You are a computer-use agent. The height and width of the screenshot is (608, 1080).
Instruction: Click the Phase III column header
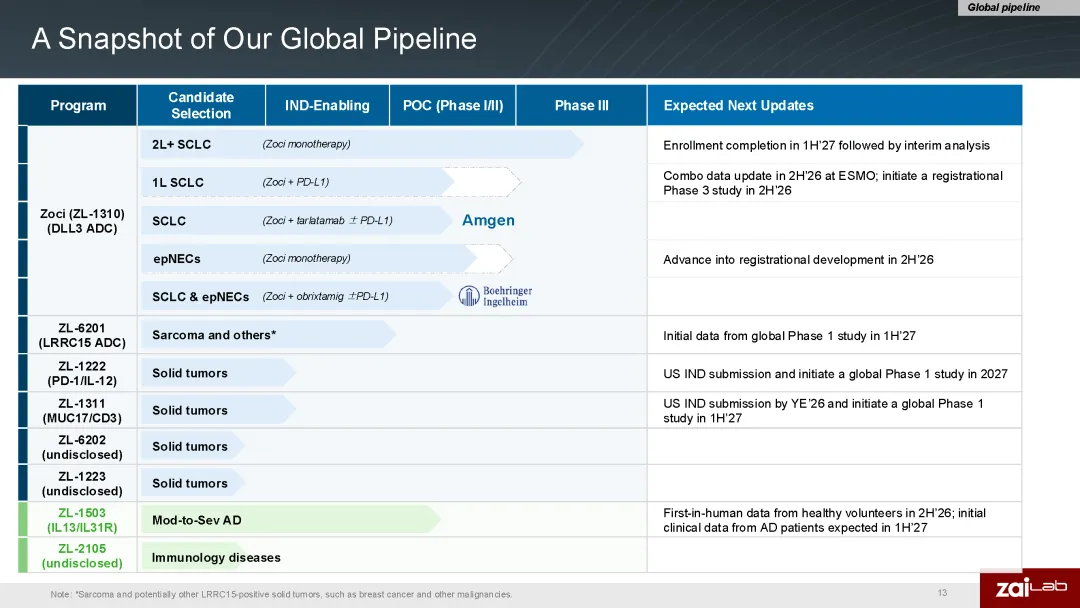(581, 105)
